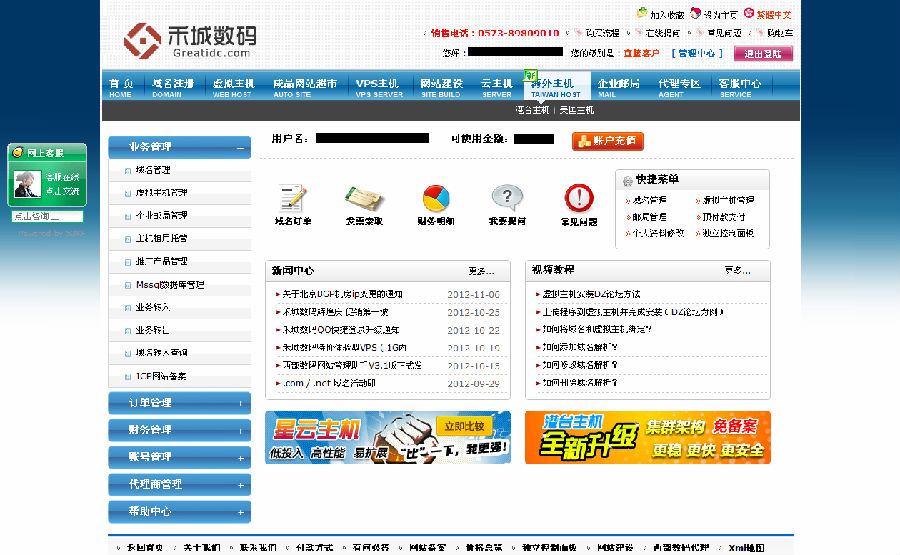Expand the 帮助中心 sidebar section
Screen dimensions: 900x555
click(240, 511)
